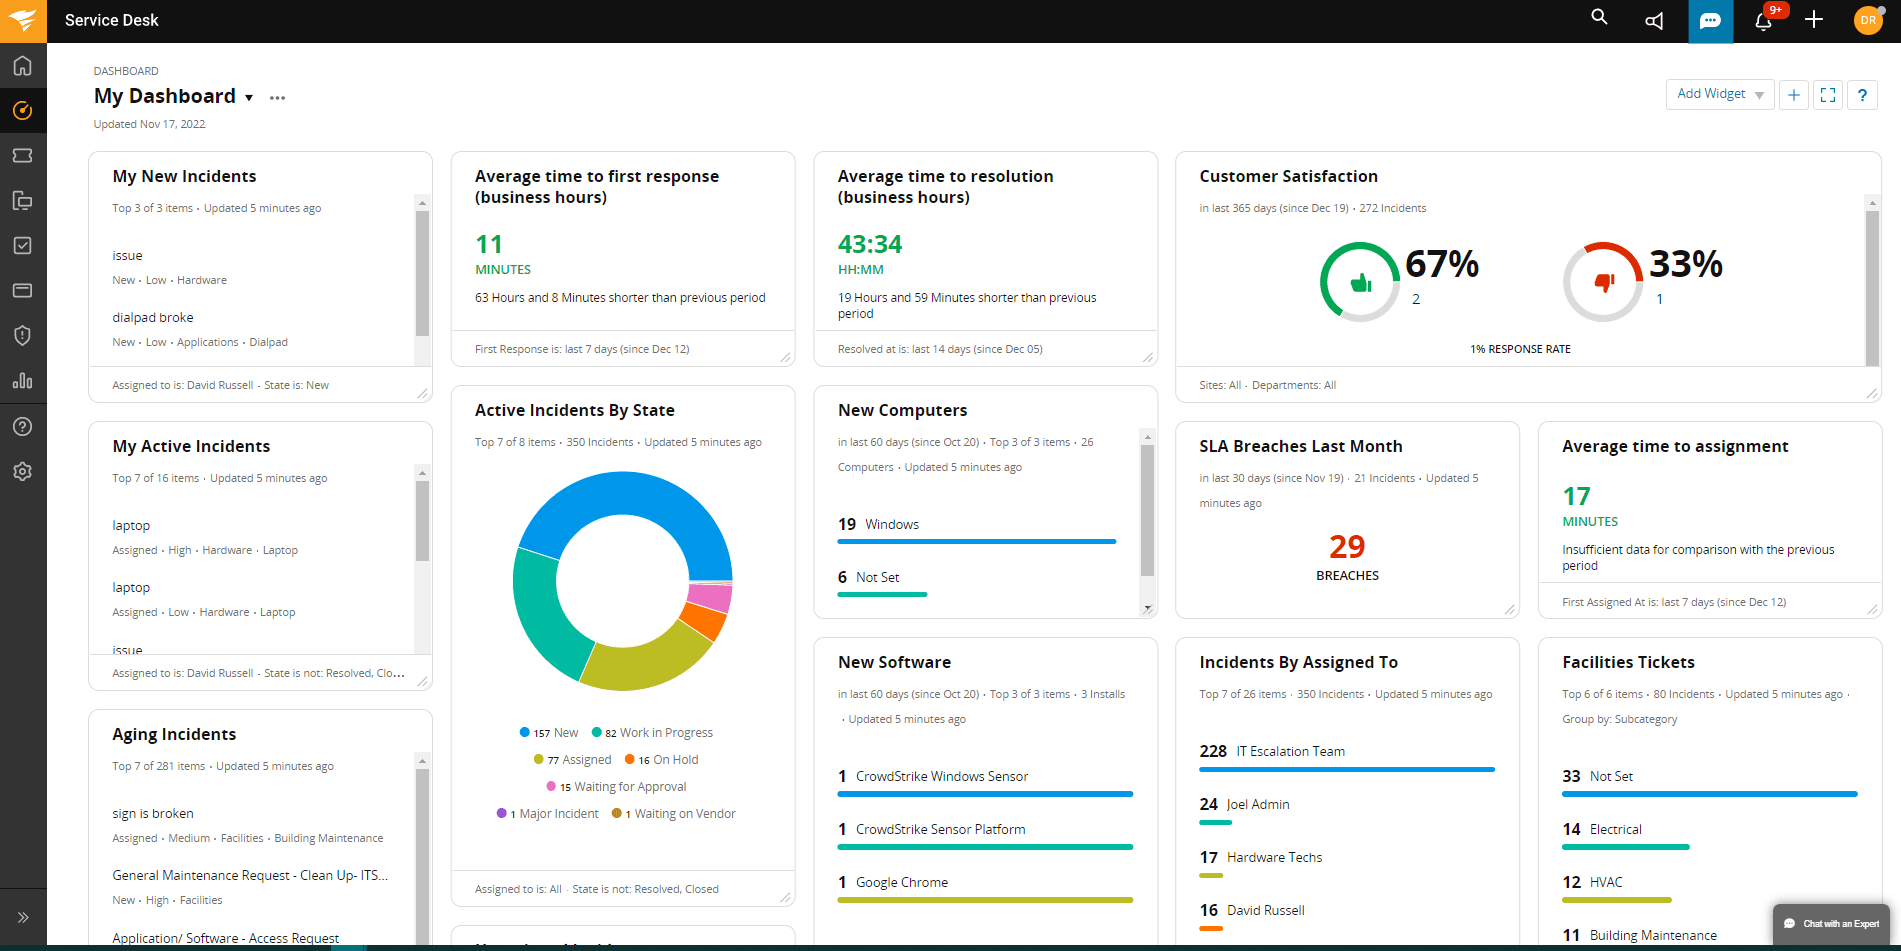This screenshot has width=1901, height=951.
Task: Open the Risks shield icon in sidebar
Action: click(x=22, y=335)
